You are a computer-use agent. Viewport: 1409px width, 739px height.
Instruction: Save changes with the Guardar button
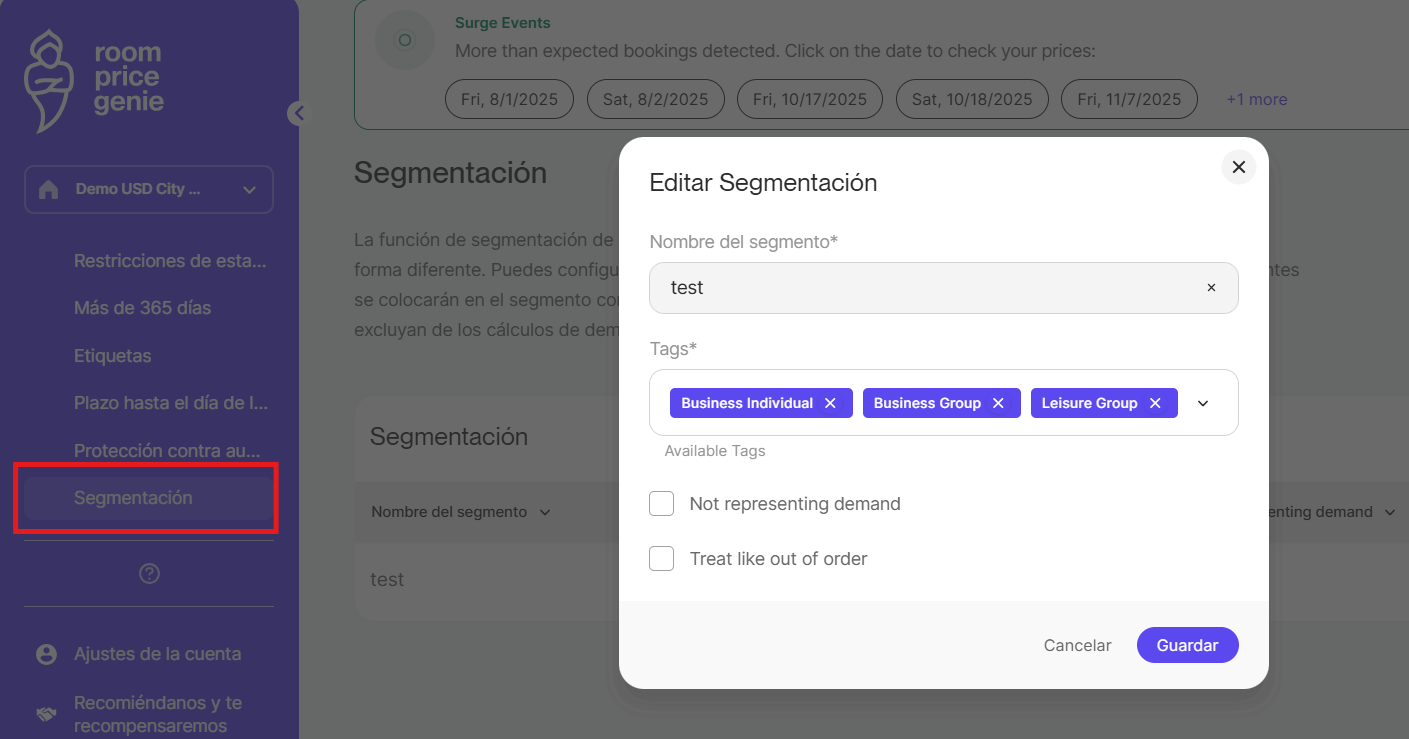pyautogui.click(x=1187, y=646)
